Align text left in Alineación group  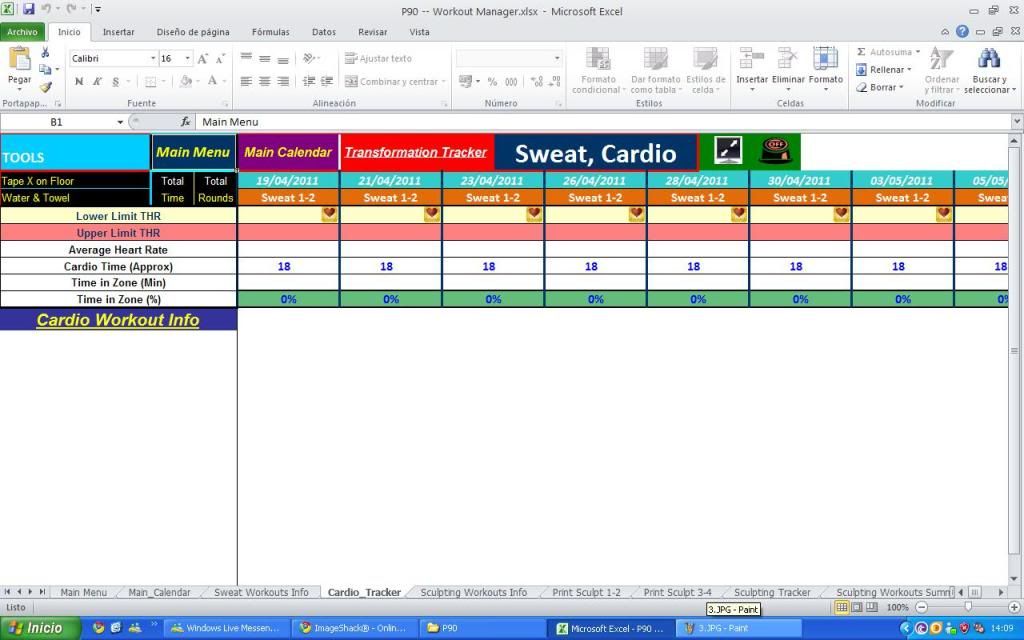pos(246,82)
